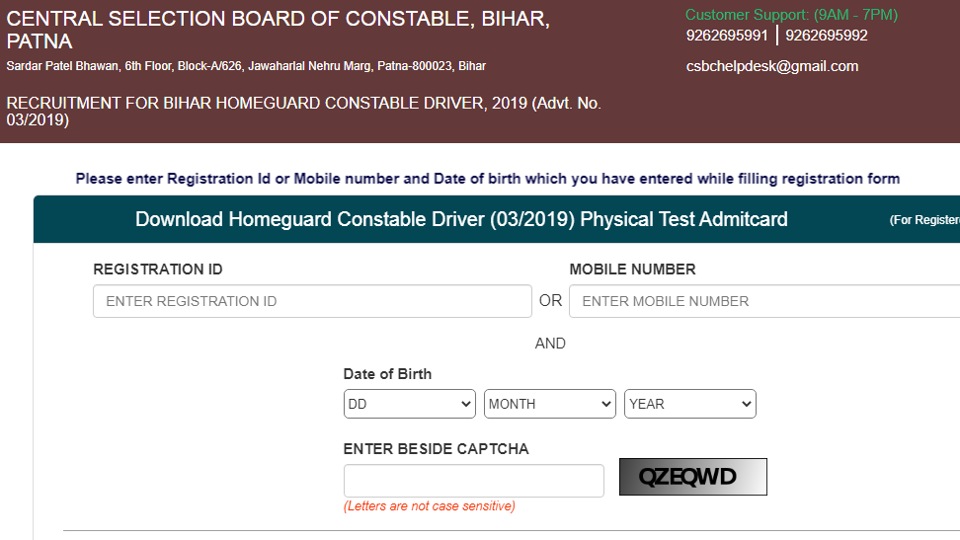This screenshot has width=960, height=540.
Task: Click the Download Homeguard Constable Driver Admitcard banner
Action: click(497, 219)
